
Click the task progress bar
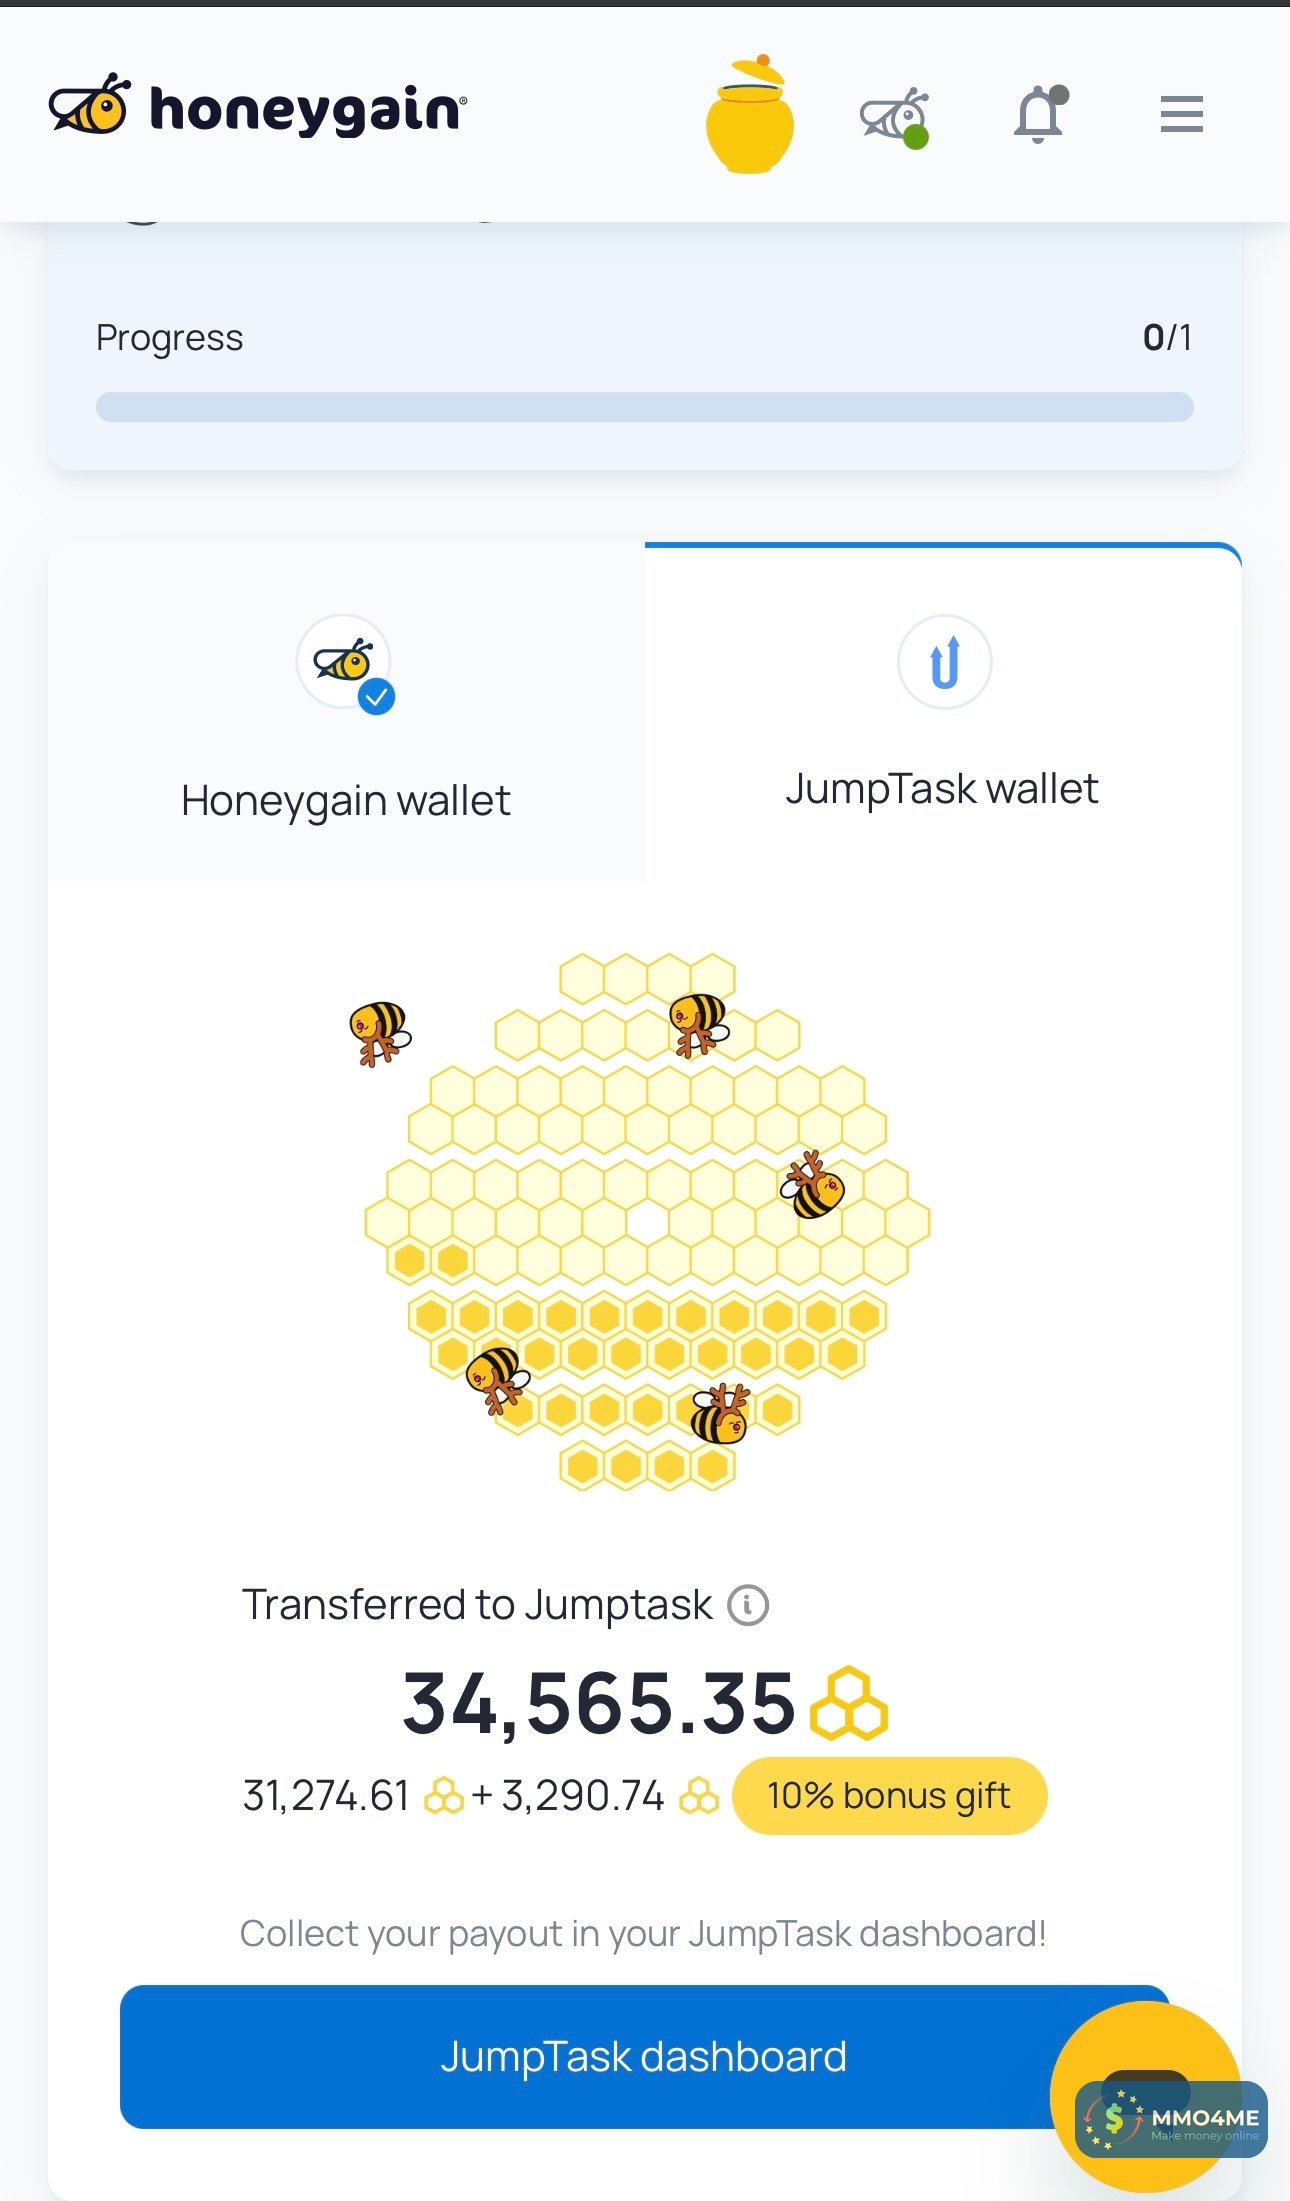point(644,407)
